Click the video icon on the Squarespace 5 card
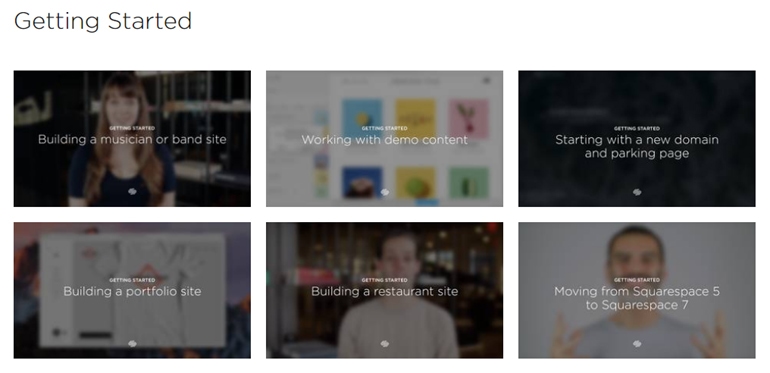Image resolution: width=770 pixels, height=373 pixels. tap(637, 344)
